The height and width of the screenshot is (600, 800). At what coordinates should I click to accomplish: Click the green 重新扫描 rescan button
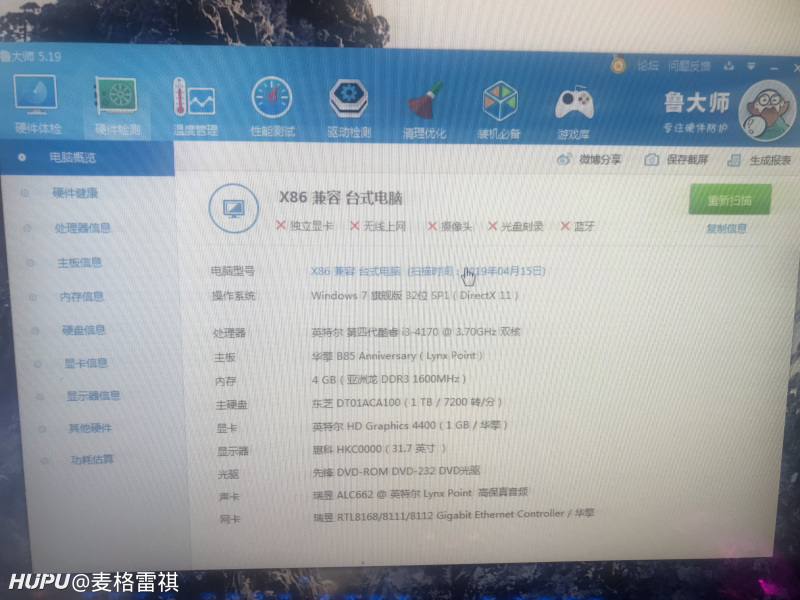(730, 200)
